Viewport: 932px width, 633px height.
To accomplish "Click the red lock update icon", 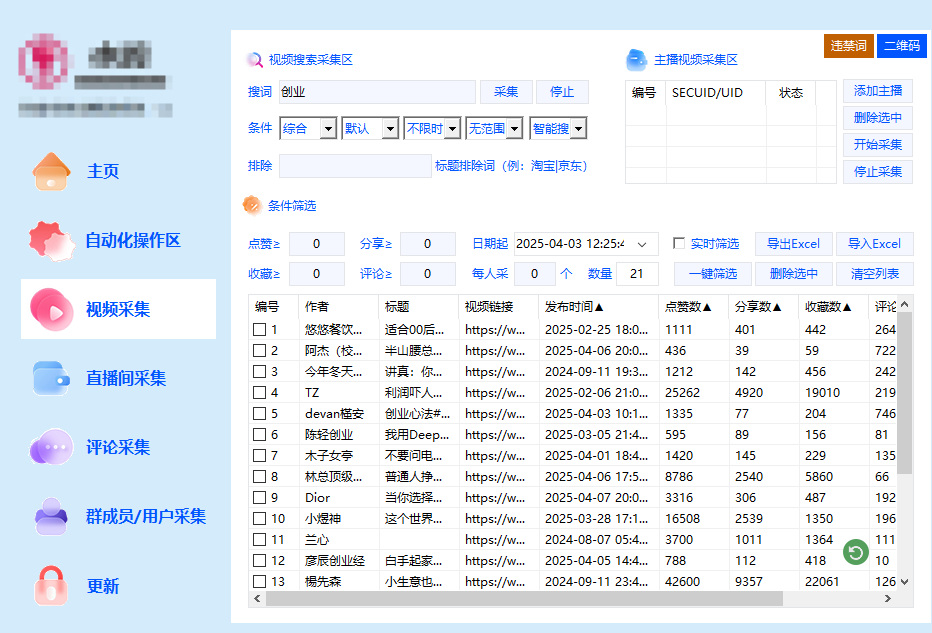I will [x=51, y=585].
